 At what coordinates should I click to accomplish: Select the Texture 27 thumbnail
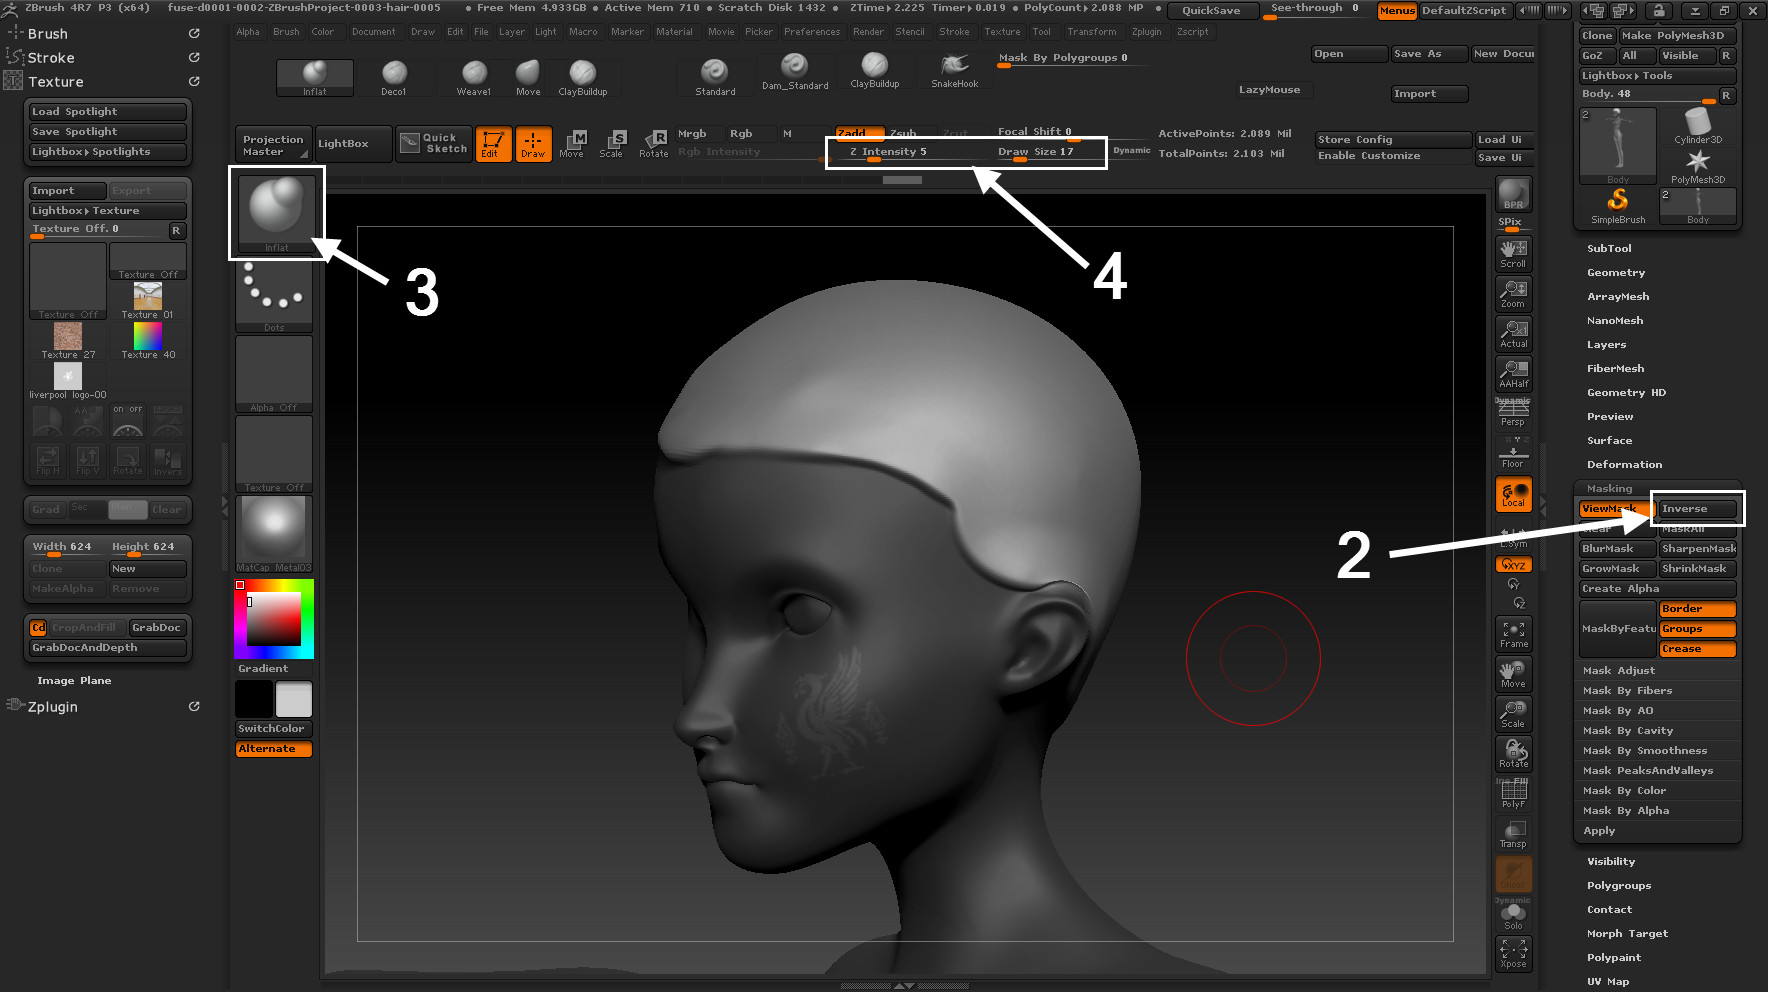pyautogui.click(x=68, y=337)
